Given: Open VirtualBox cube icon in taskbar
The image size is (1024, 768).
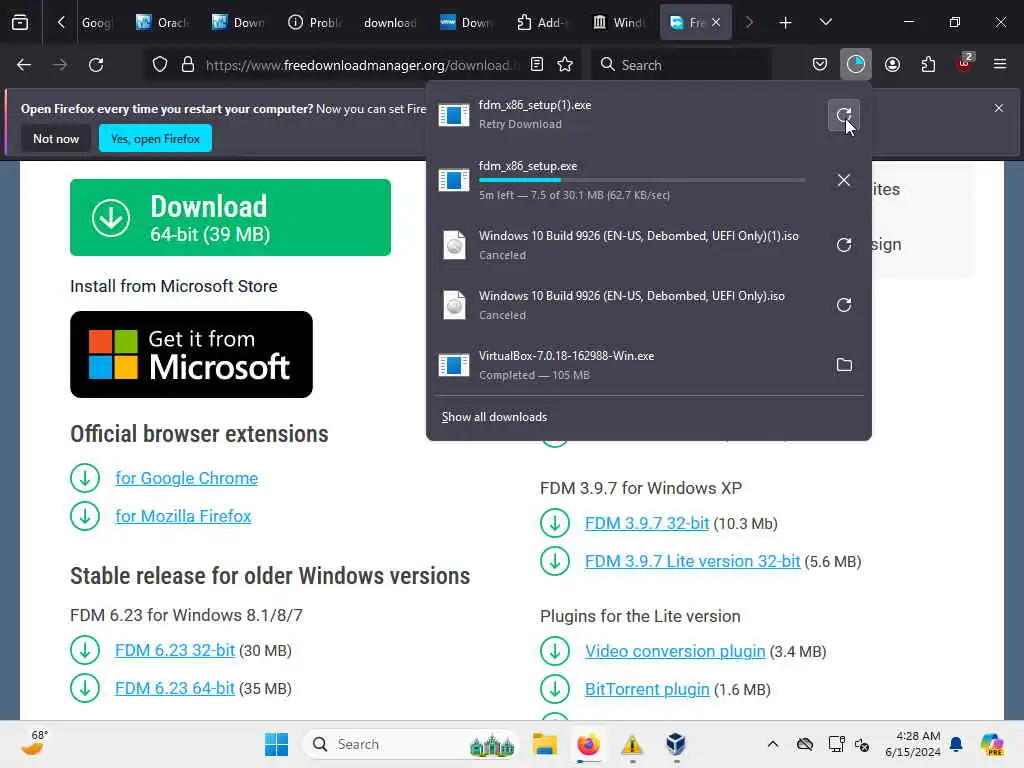Looking at the screenshot, I should point(676,744).
